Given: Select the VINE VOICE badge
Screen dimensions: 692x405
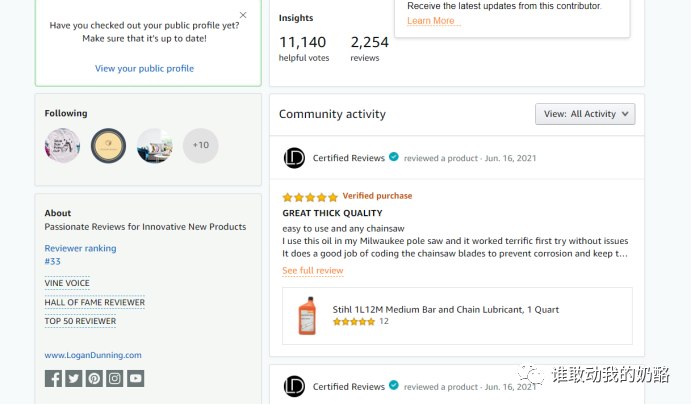Looking at the screenshot, I should (x=67, y=283).
